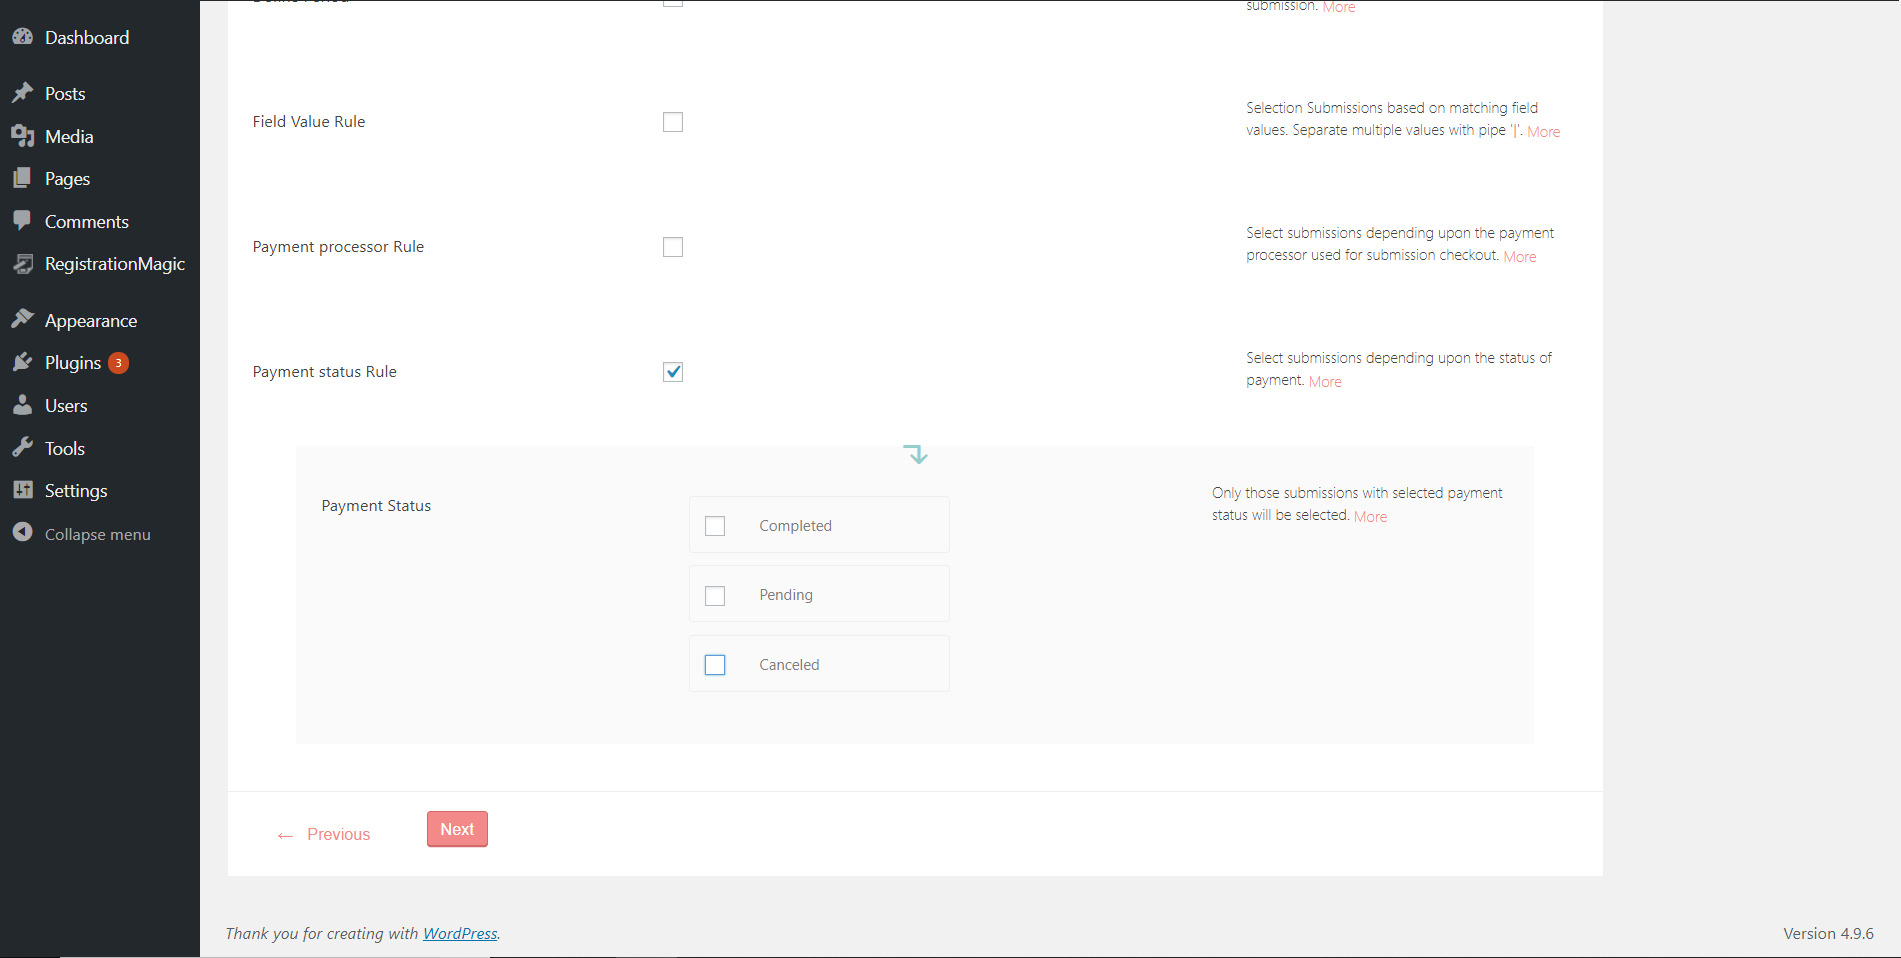Open the Dashboard via its gauge icon

[x=22, y=37]
